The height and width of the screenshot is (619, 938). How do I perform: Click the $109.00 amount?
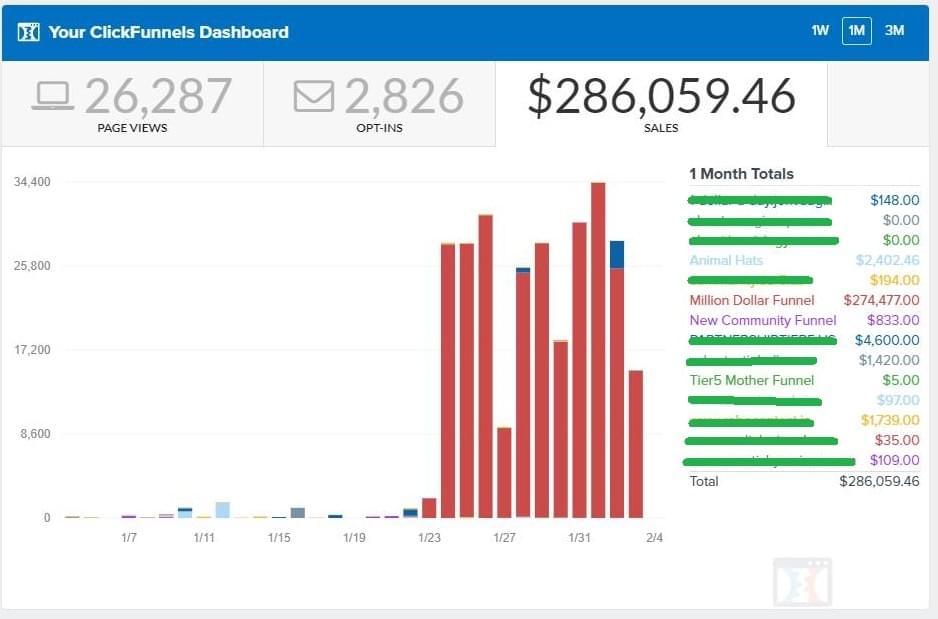click(894, 460)
